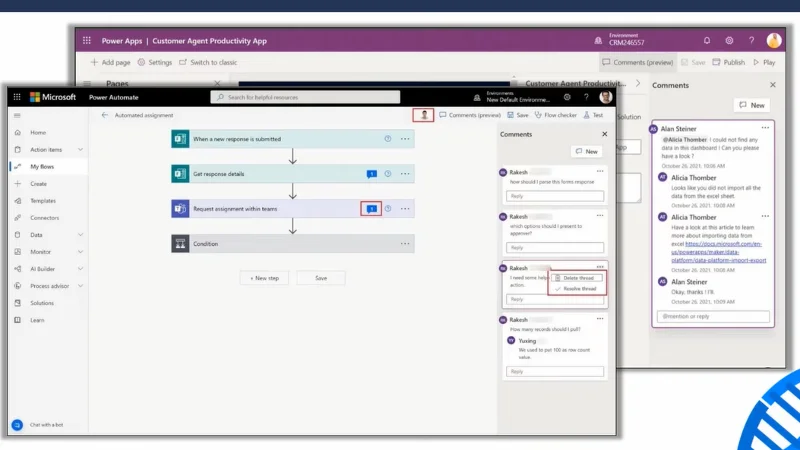Open Power Automate help icon

coord(586,97)
